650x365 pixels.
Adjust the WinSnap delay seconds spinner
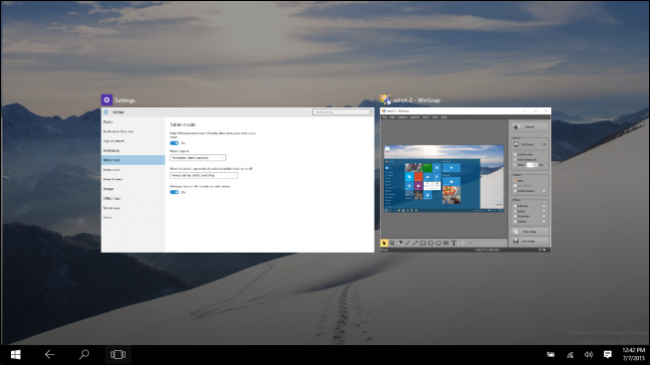532,165
